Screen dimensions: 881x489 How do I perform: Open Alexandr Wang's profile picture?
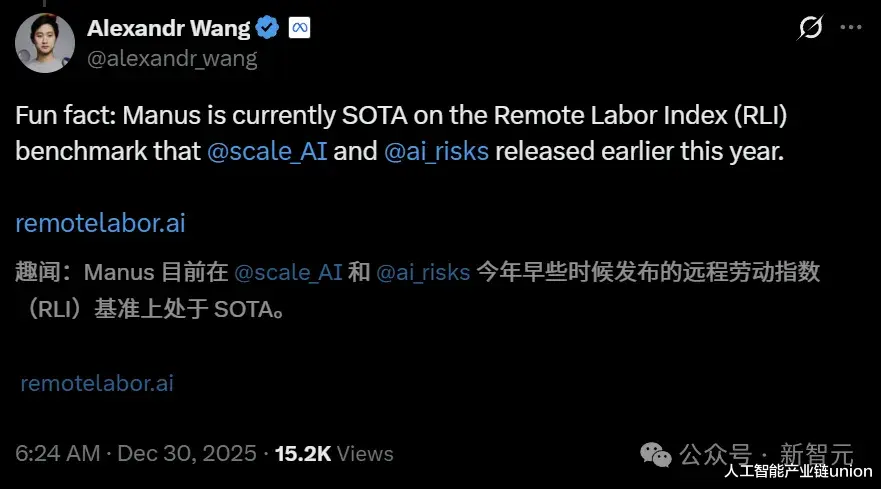click(44, 44)
